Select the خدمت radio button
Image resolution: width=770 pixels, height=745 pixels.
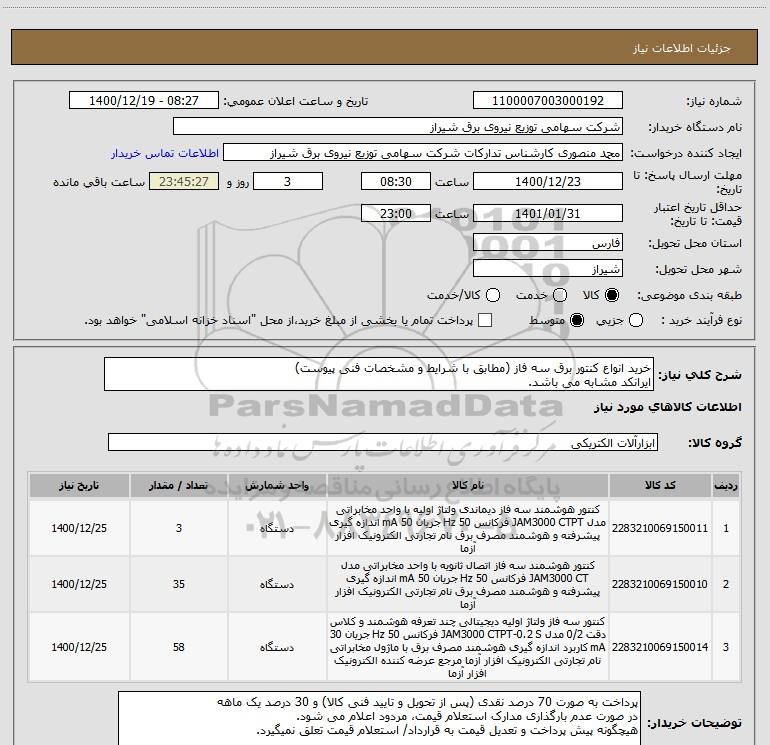[560, 295]
